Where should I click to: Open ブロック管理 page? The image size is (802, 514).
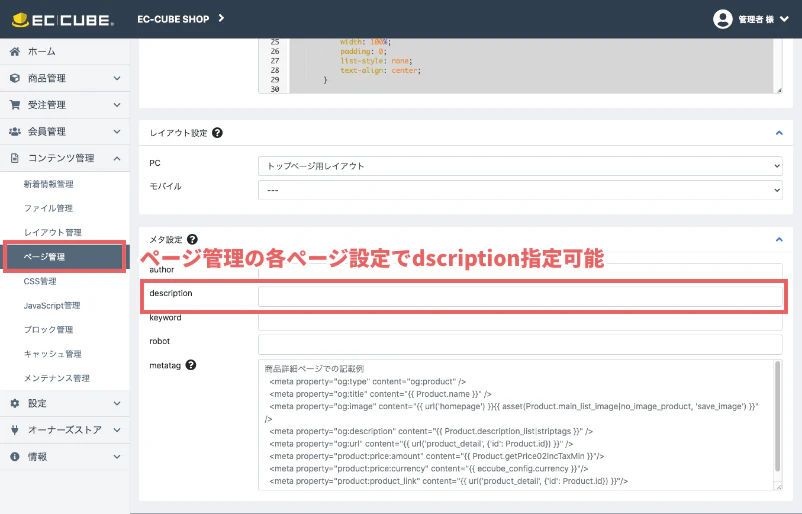[48, 329]
